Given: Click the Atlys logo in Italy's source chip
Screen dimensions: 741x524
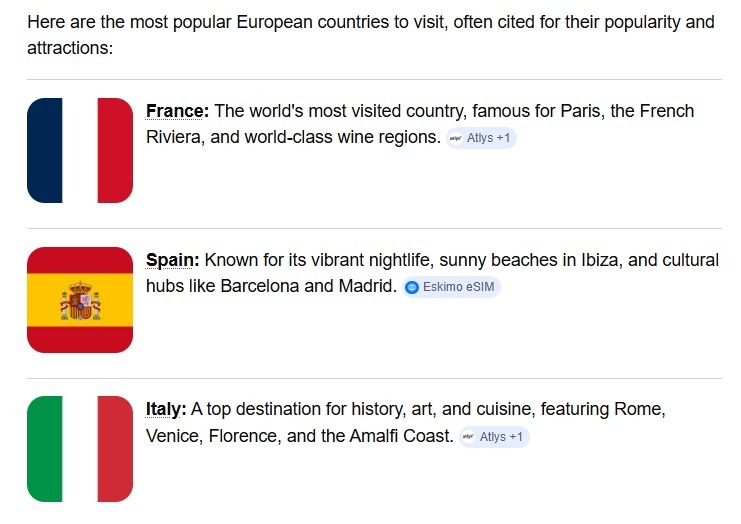Looking at the screenshot, I should (x=469, y=437).
